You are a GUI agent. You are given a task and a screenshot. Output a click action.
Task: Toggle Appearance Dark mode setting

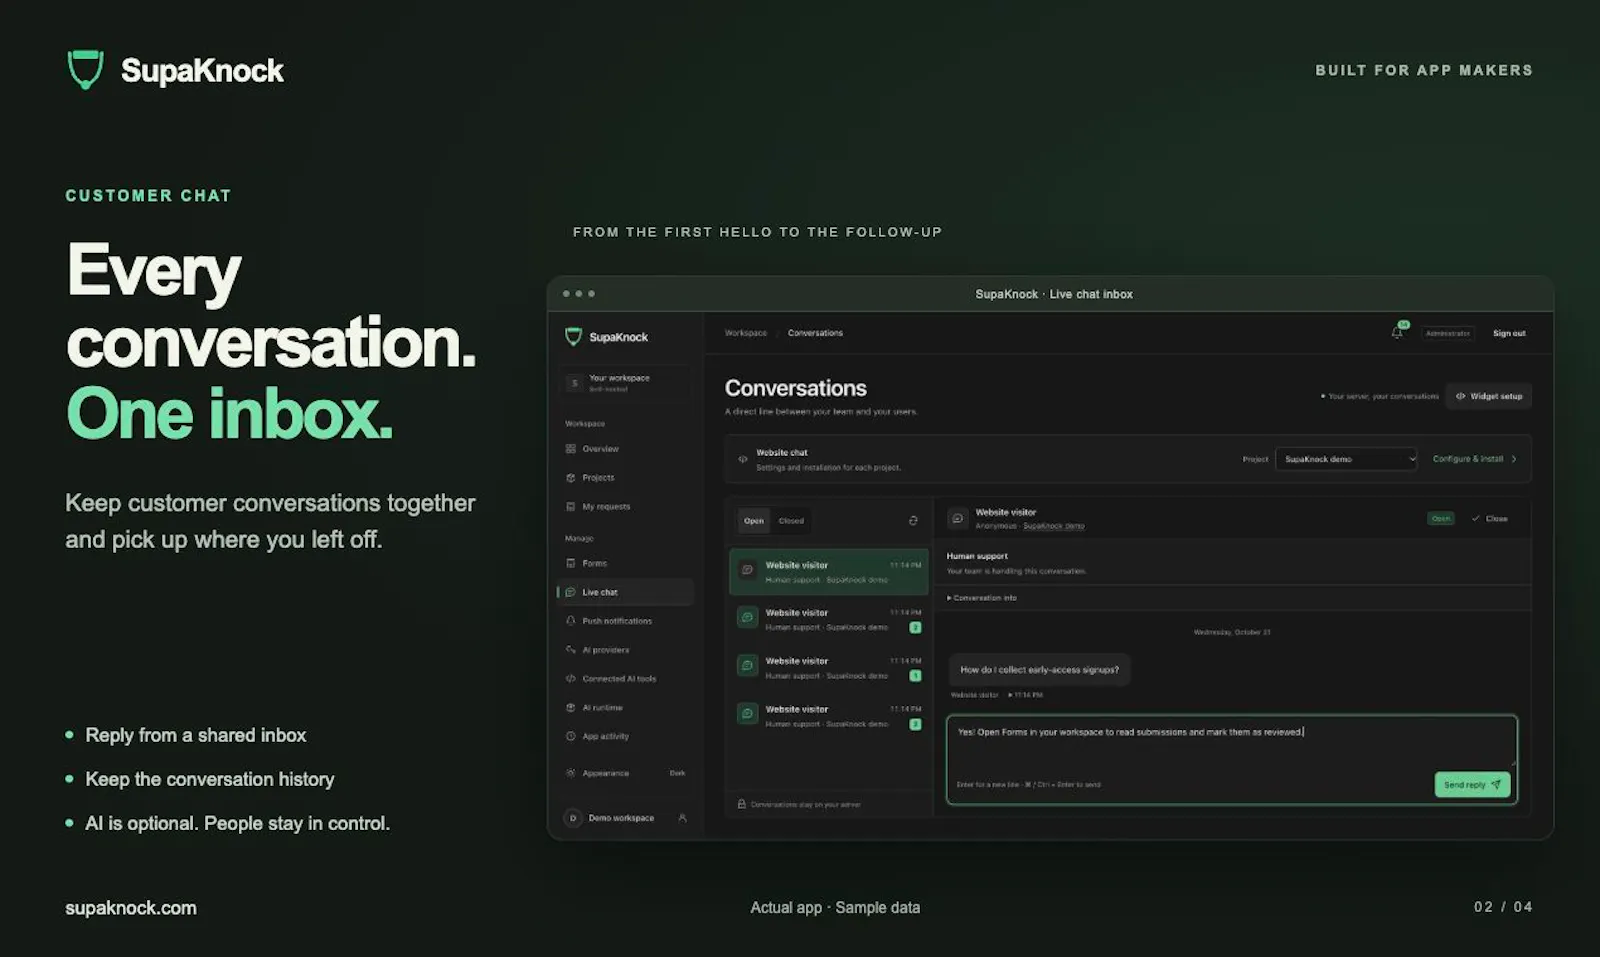pyautogui.click(x=627, y=773)
